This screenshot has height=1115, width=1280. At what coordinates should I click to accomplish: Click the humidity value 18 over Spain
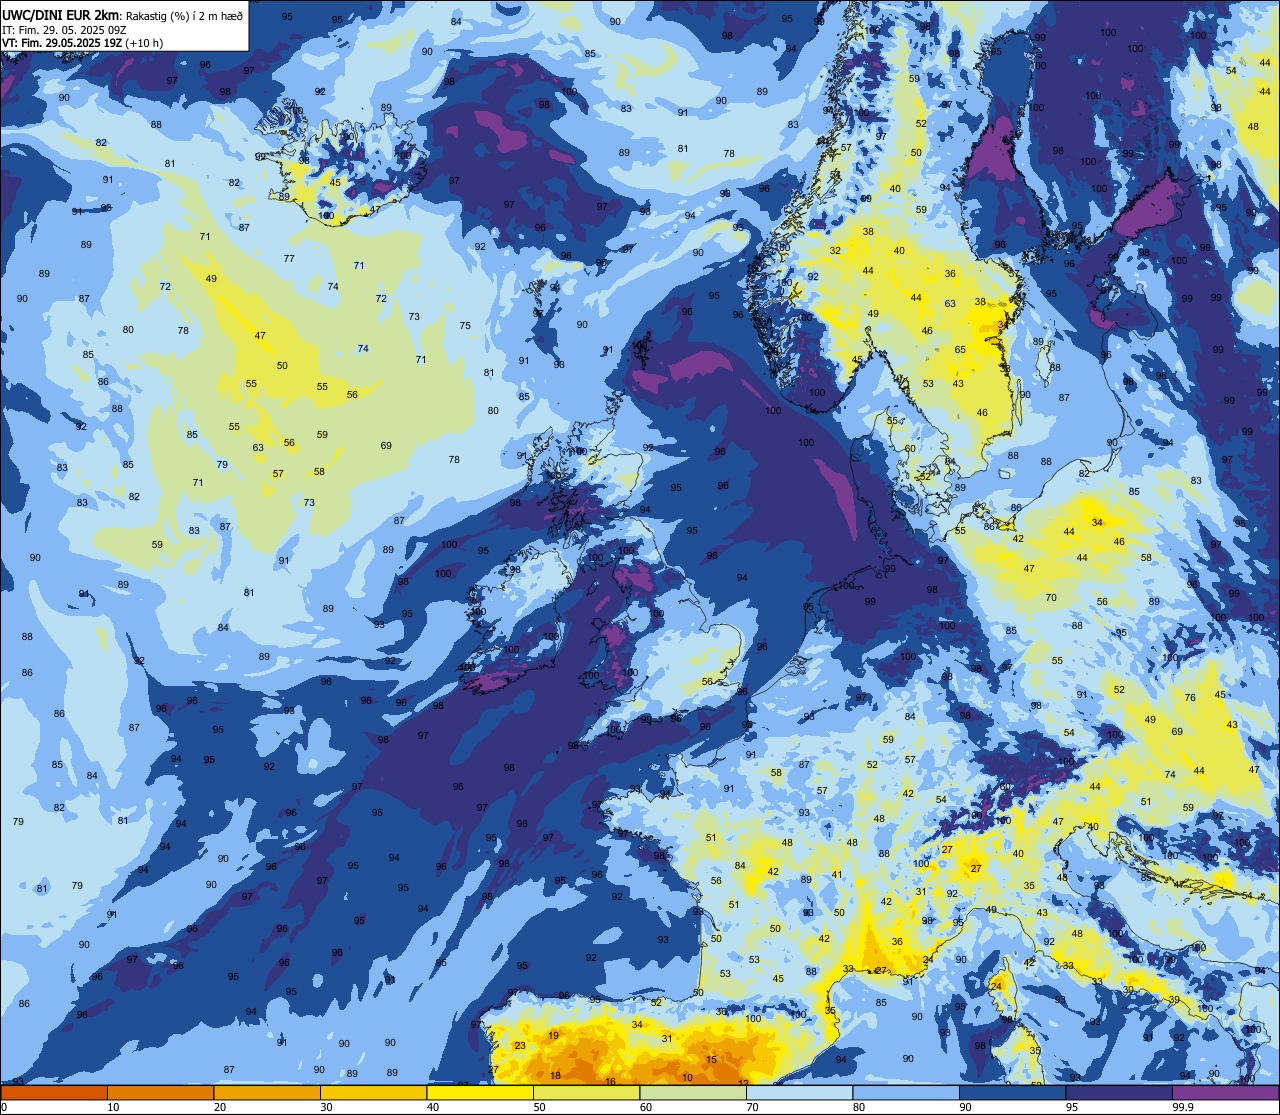pos(556,1076)
